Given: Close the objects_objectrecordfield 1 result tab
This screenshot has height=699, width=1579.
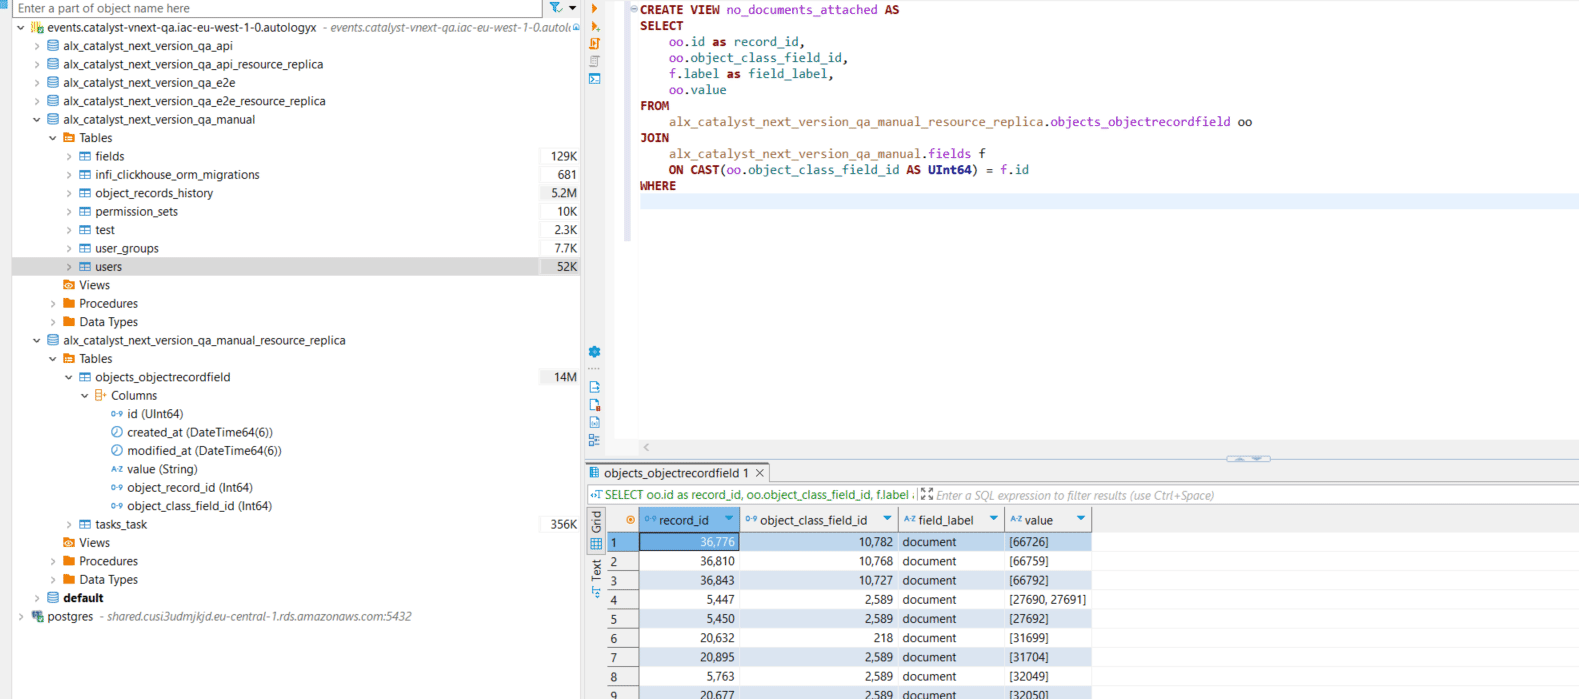Looking at the screenshot, I should pos(760,473).
